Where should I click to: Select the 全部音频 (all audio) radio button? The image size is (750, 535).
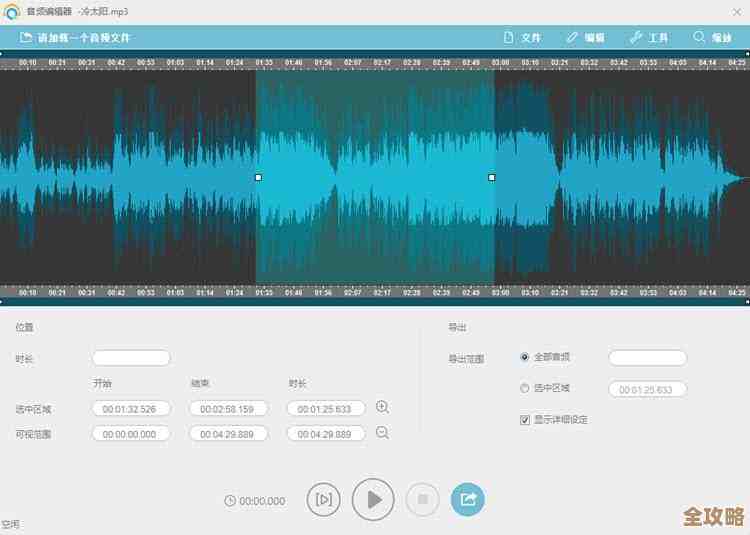pos(525,357)
